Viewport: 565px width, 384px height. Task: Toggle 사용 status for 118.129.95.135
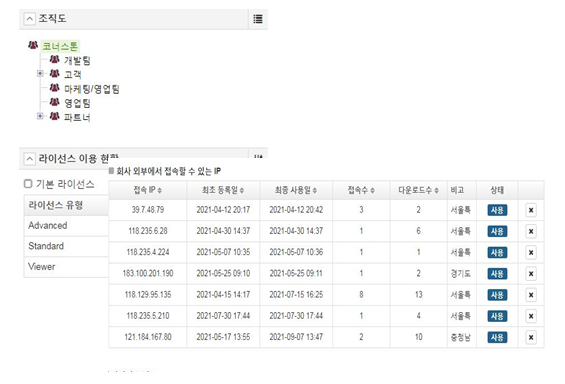coord(497,295)
